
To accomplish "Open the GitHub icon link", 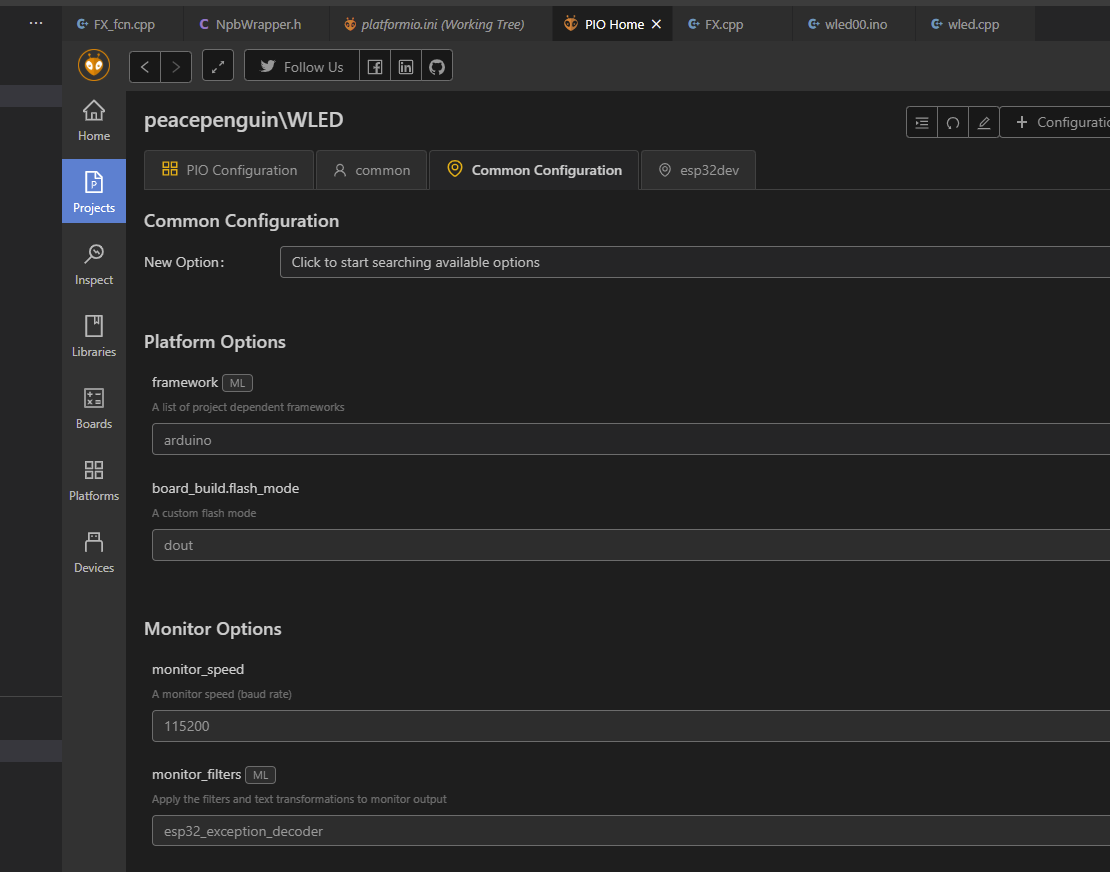I will pyautogui.click(x=437, y=67).
